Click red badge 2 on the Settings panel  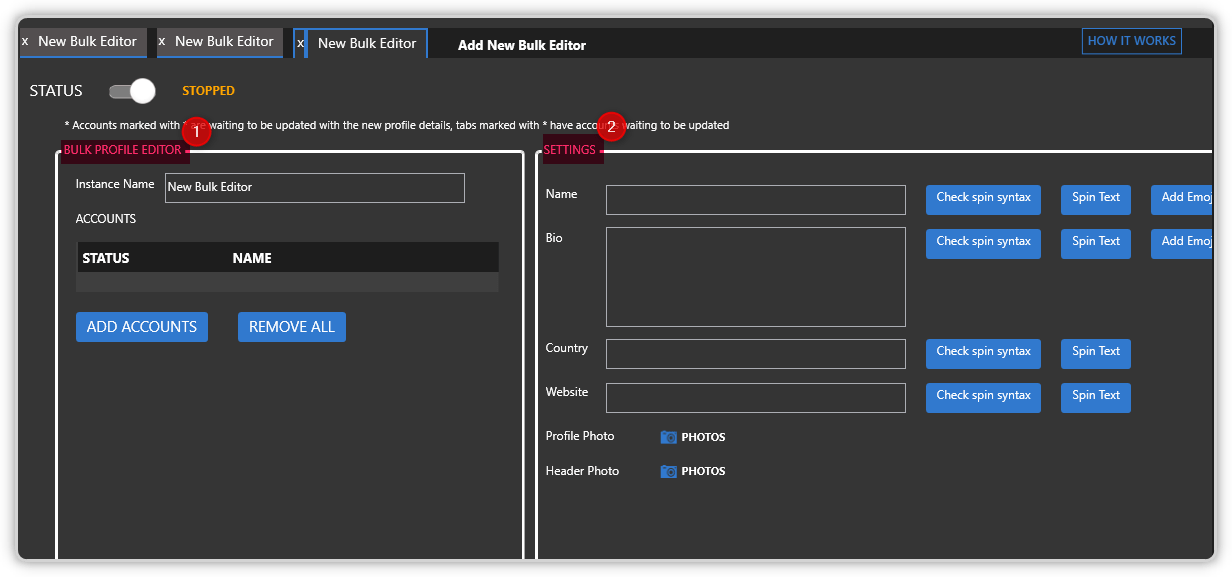point(611,127)
